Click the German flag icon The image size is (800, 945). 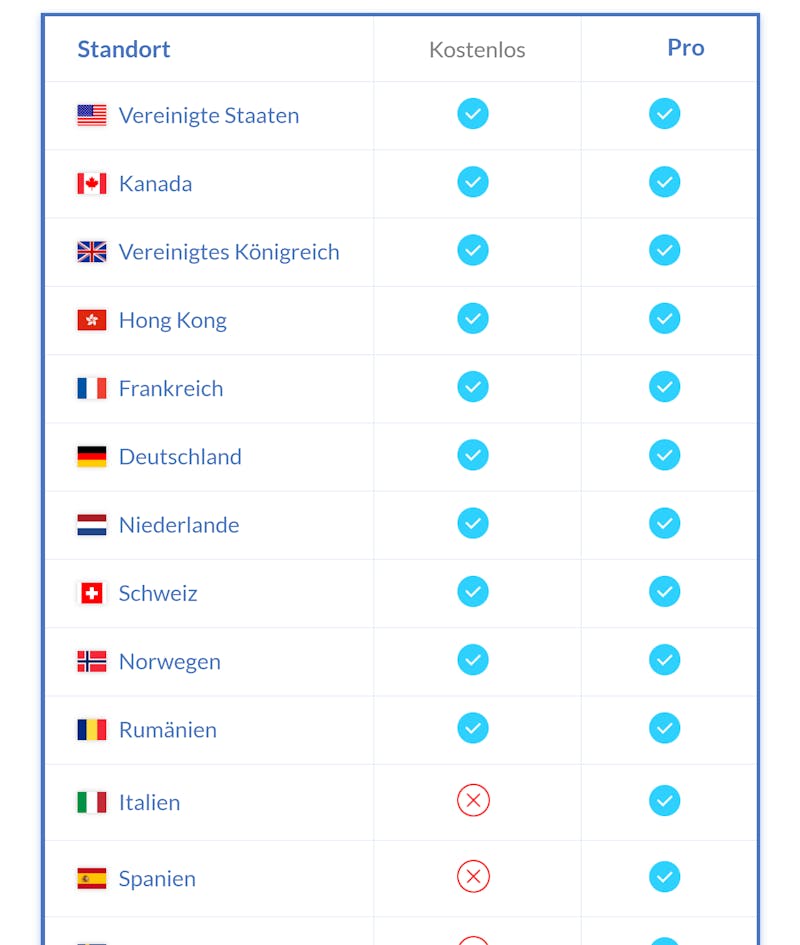click(92, 456)
